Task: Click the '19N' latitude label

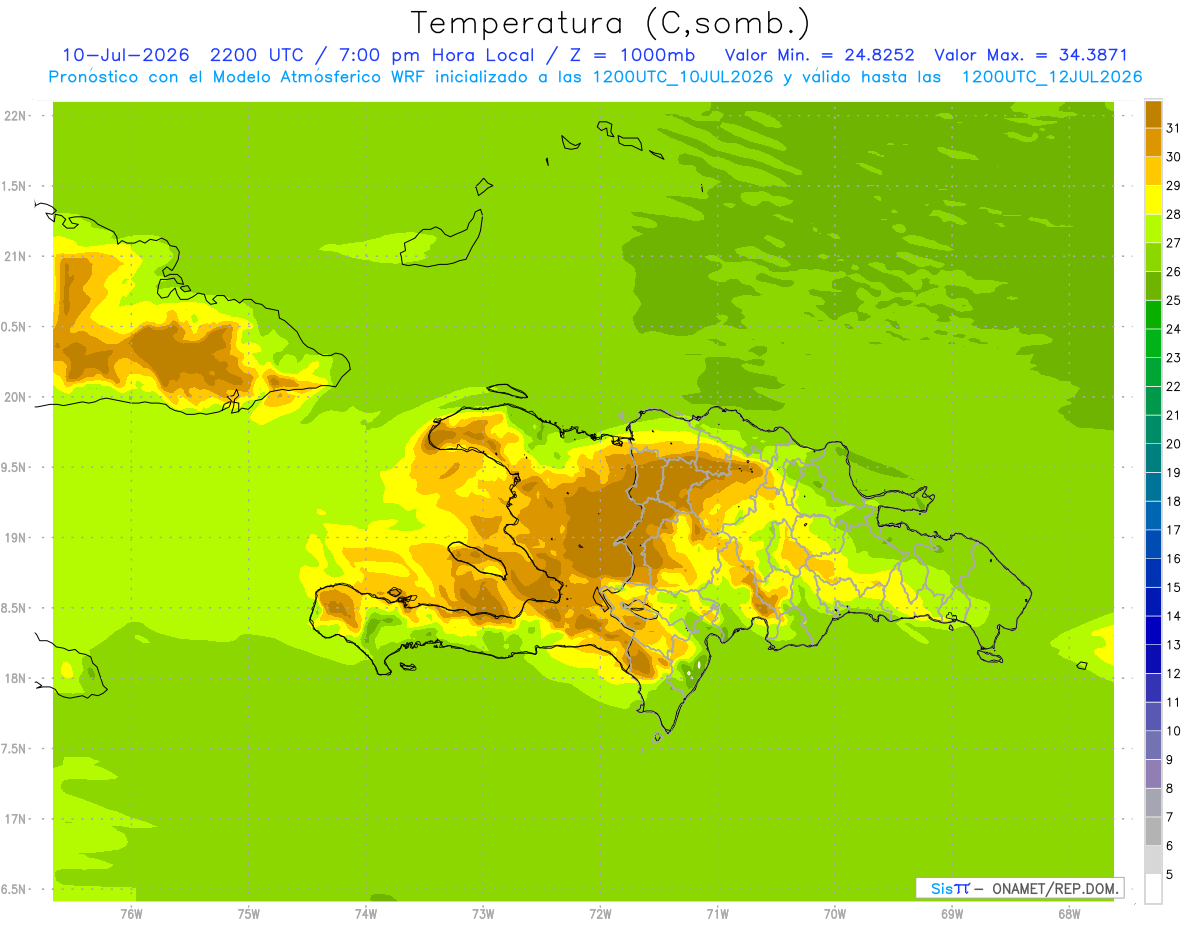Action: [x=14, y=538]
